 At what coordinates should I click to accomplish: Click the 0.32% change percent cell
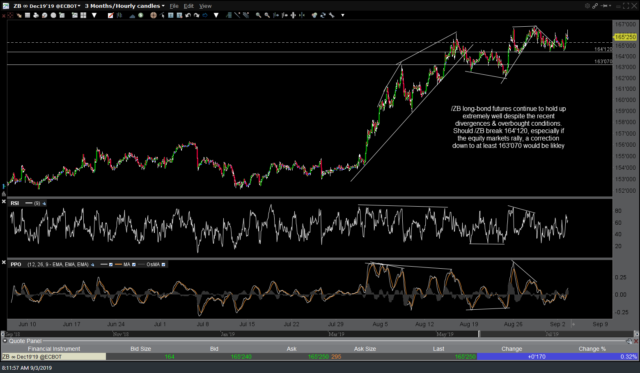[592, 357]
